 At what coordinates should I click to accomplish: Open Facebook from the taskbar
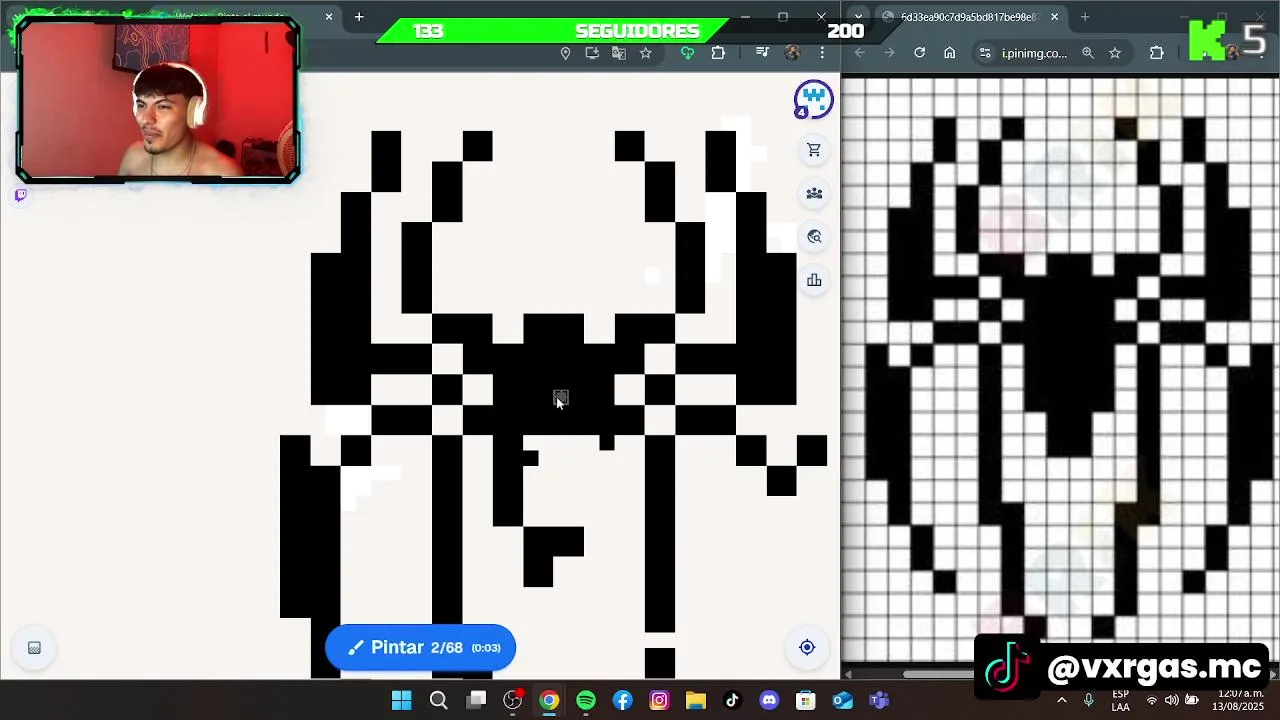623,700
